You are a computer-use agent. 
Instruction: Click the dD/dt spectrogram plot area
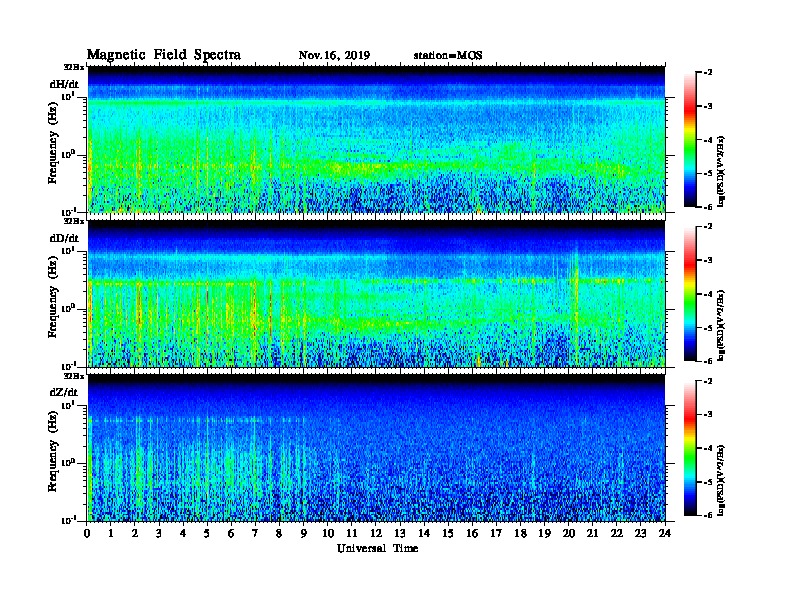(376, 294)
